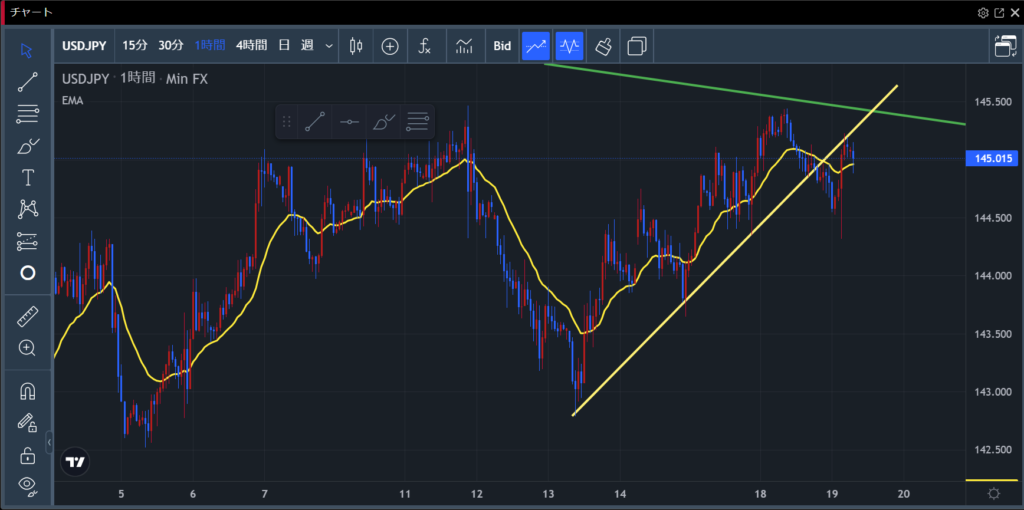Click the stacked squares layout icon
This screenshot has height=510, width=1024.
(637, 46)
